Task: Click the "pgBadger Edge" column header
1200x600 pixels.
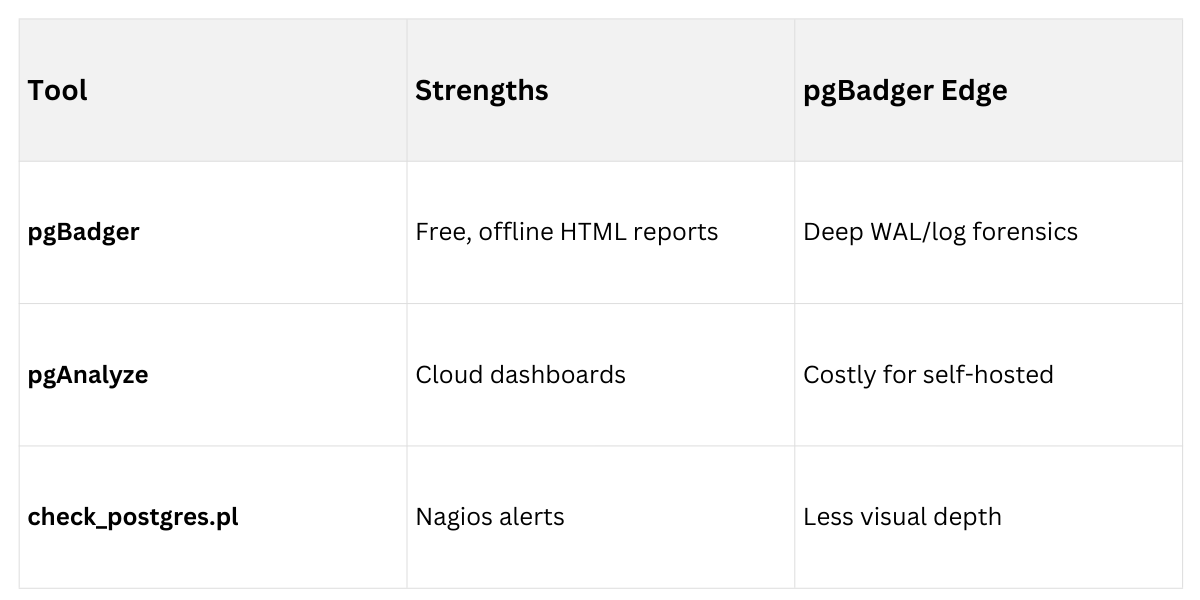Action: pos(905,91)
